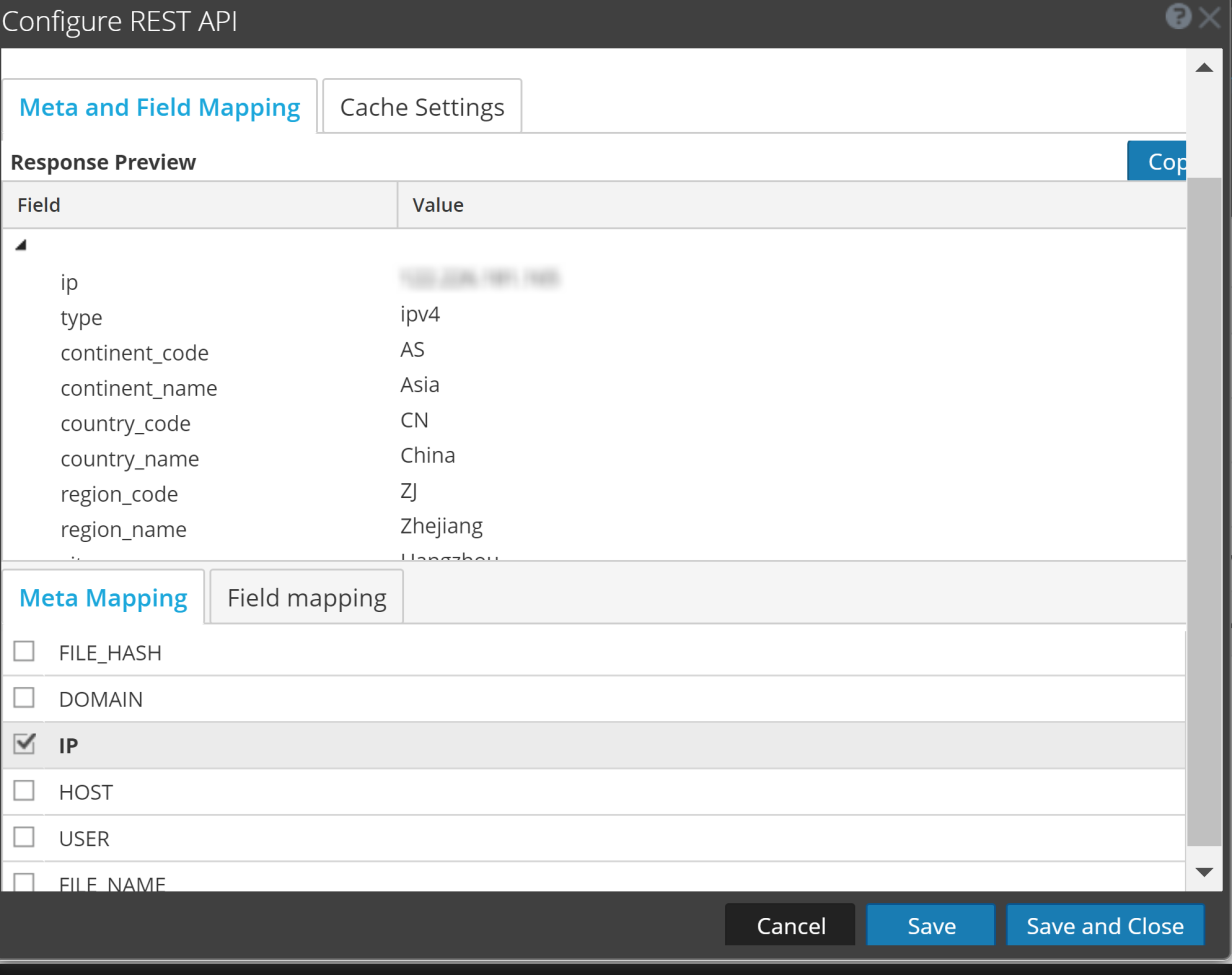1232x975 pixels.
Task: Select the Meta Mapping sub-tab
Action: (x=103, y=598)
